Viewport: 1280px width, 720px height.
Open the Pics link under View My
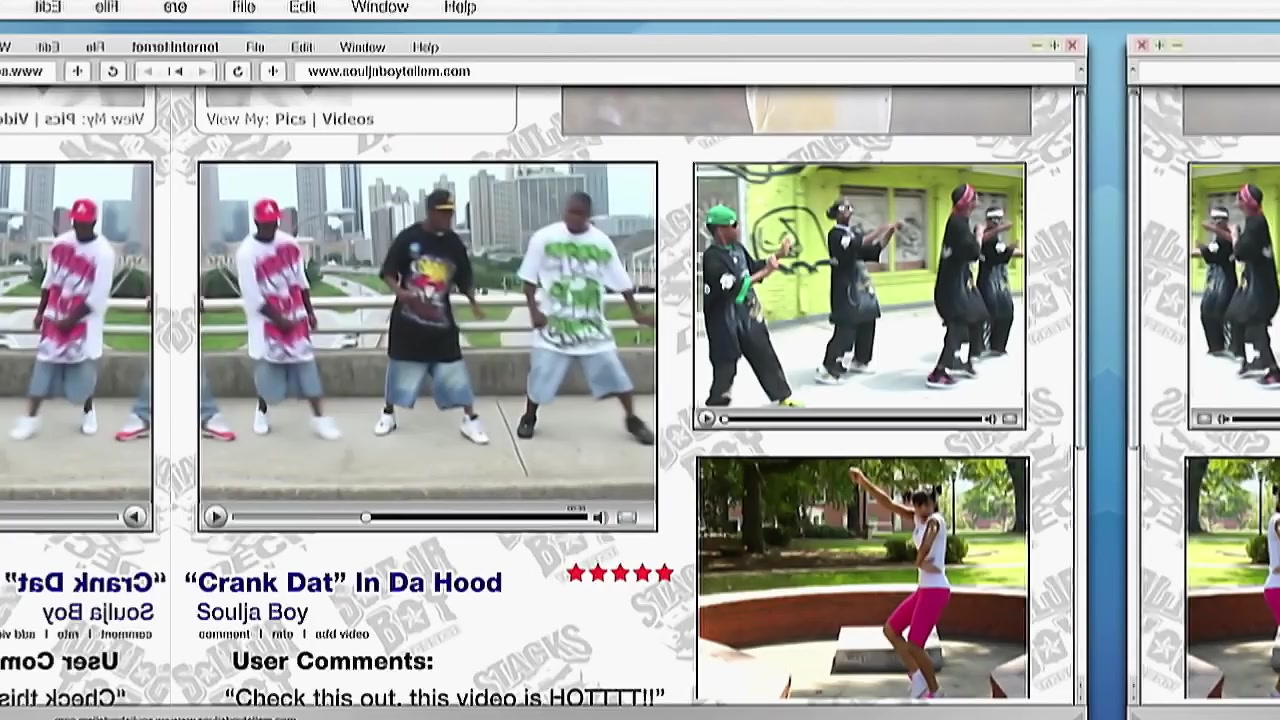point(290,119)
